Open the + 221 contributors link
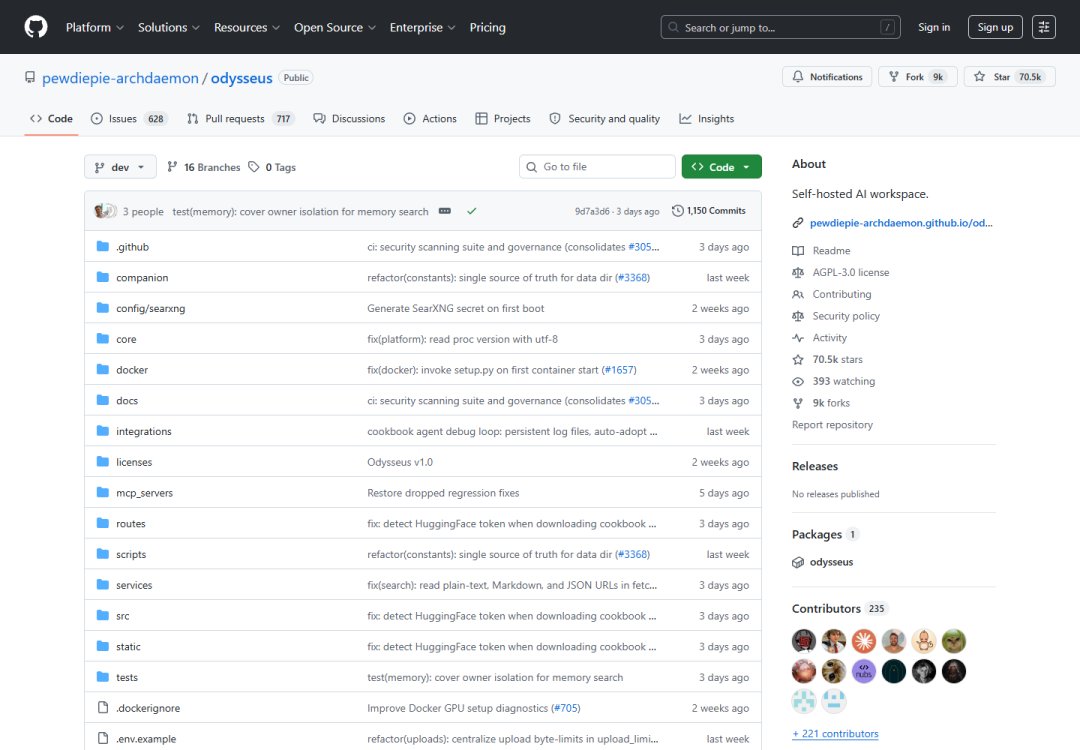 835,733
